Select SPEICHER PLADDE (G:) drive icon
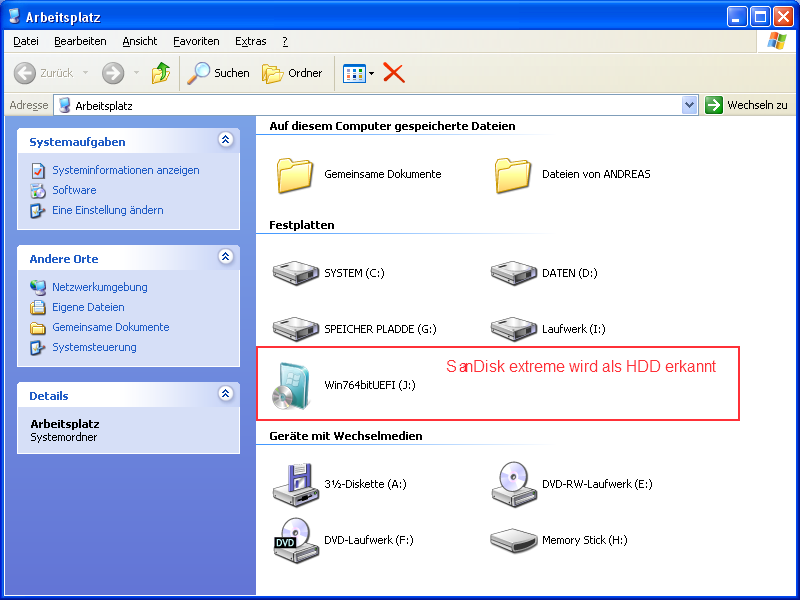 pyautogui.click(x=295, y=329)
